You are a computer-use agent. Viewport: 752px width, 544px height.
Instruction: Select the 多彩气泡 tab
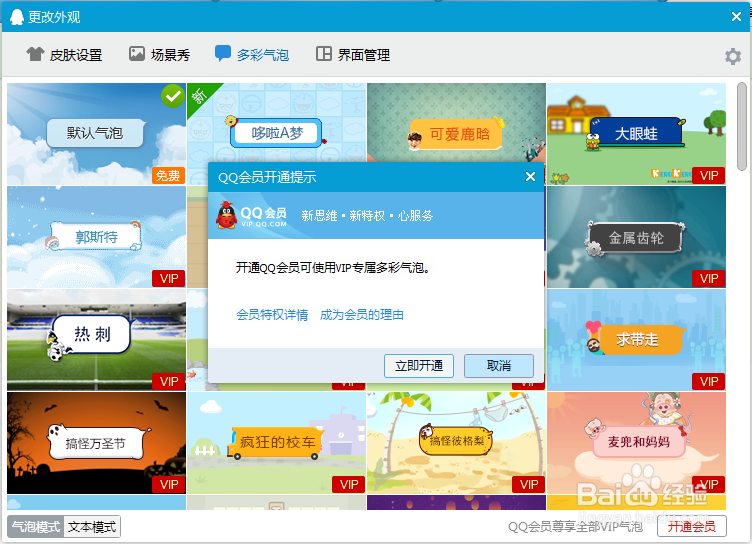pyautogui.click(x=252, y=55)
